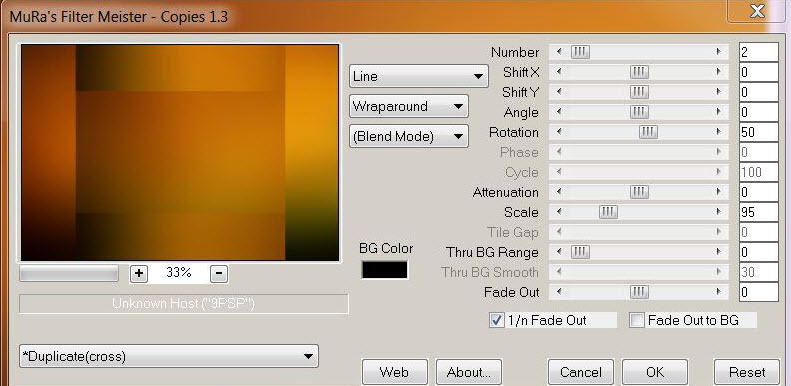Open the Duplicate(cross) preset dropdown
Screen dimensions: 791x386
[x=168, y=356]
